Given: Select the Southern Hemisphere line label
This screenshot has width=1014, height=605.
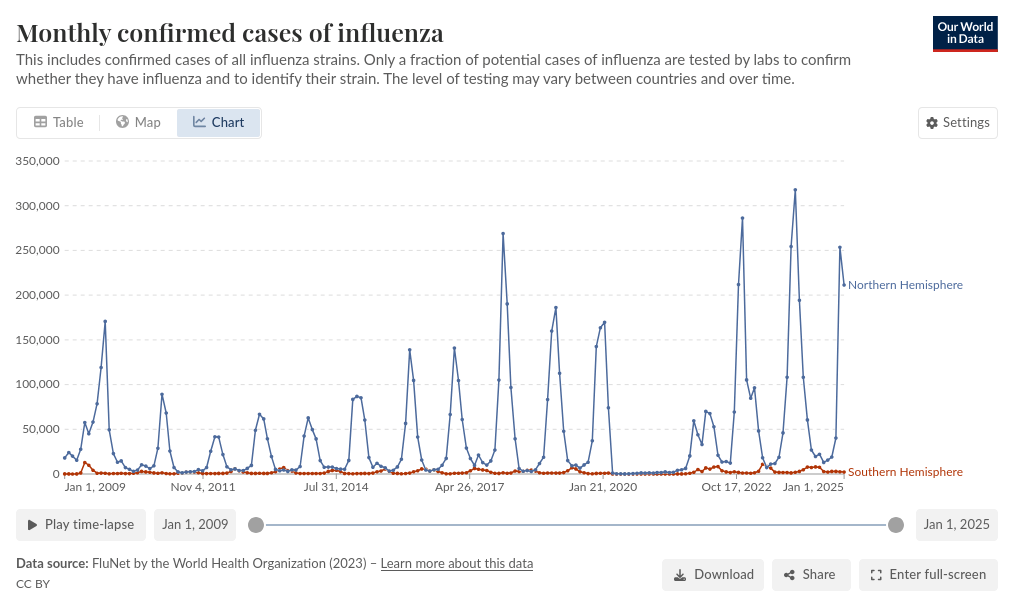Looking at the screenshot, I should 905,472.
